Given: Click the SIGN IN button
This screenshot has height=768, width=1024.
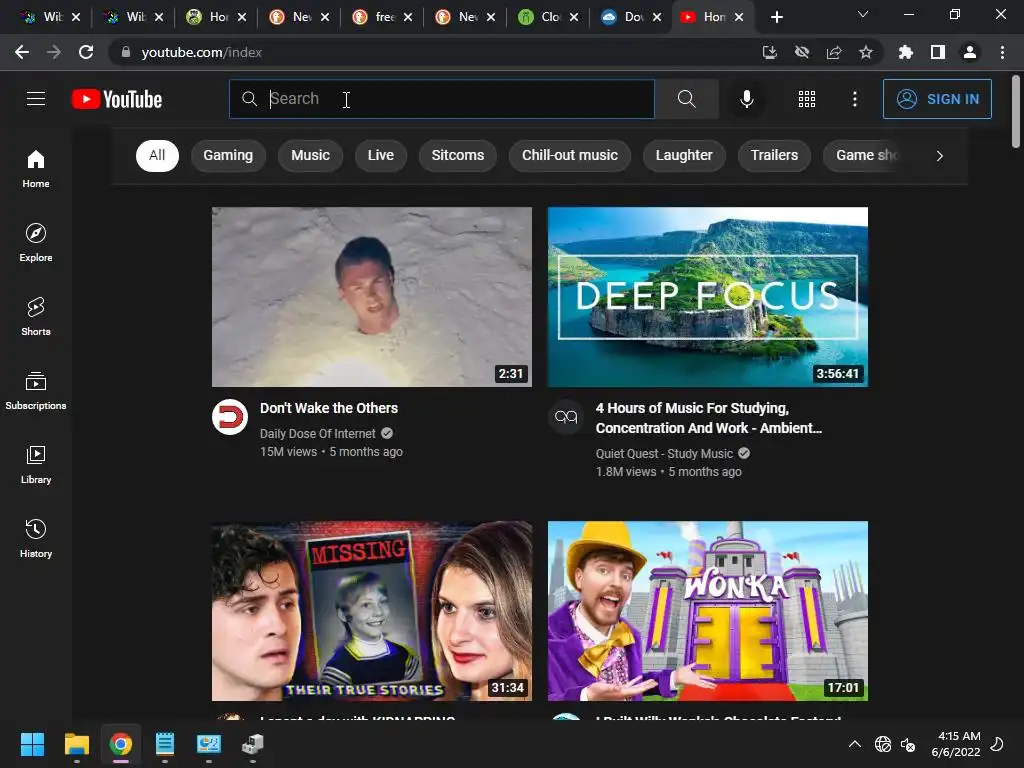Looking at the screenshot, I should pos(937,99).
